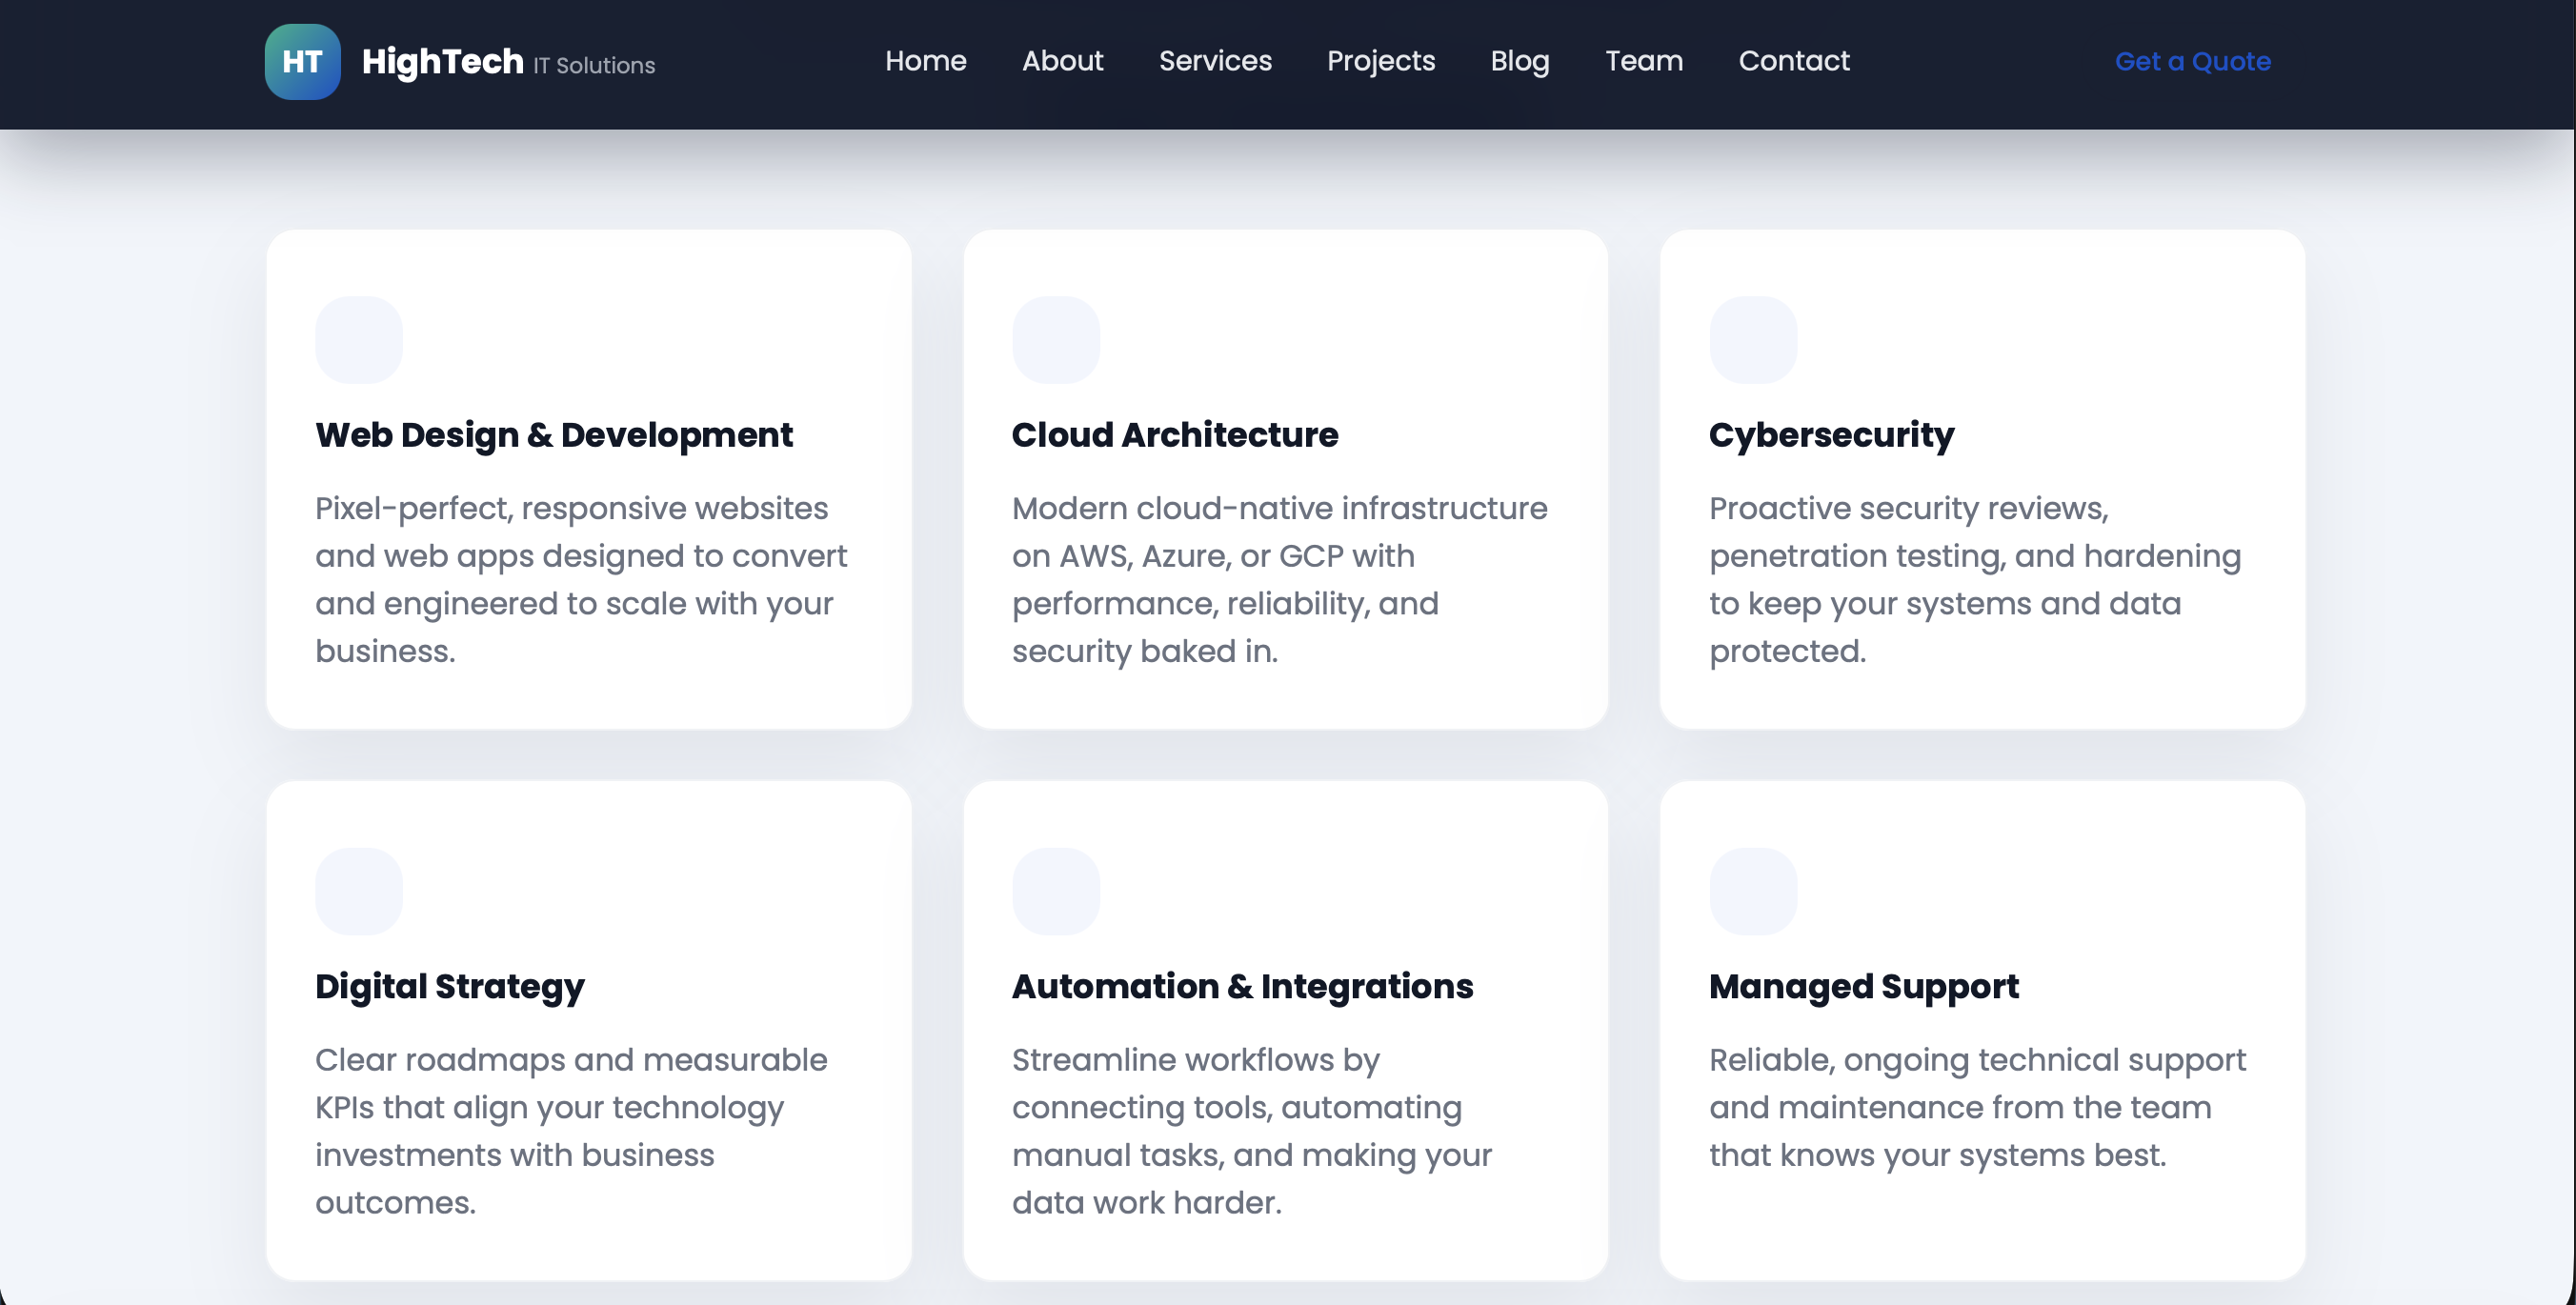Open the Contact navigation item
Image resolution: width=2576 pixels, height=1305 pixels.
pyautogui.click(x=1794, y=61)
